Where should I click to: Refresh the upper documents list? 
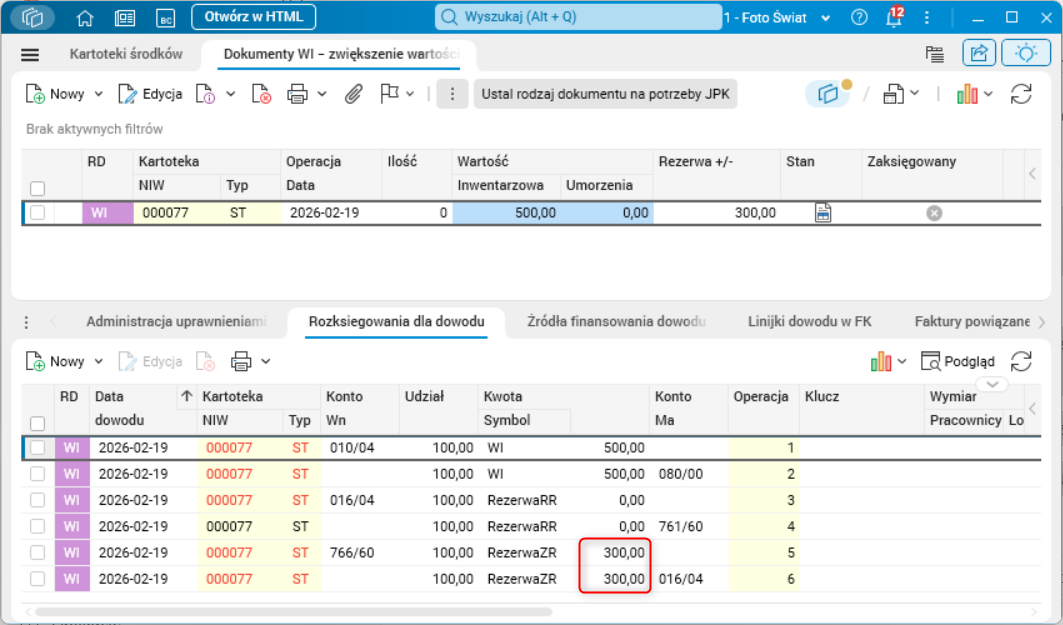pos(1021,94)
